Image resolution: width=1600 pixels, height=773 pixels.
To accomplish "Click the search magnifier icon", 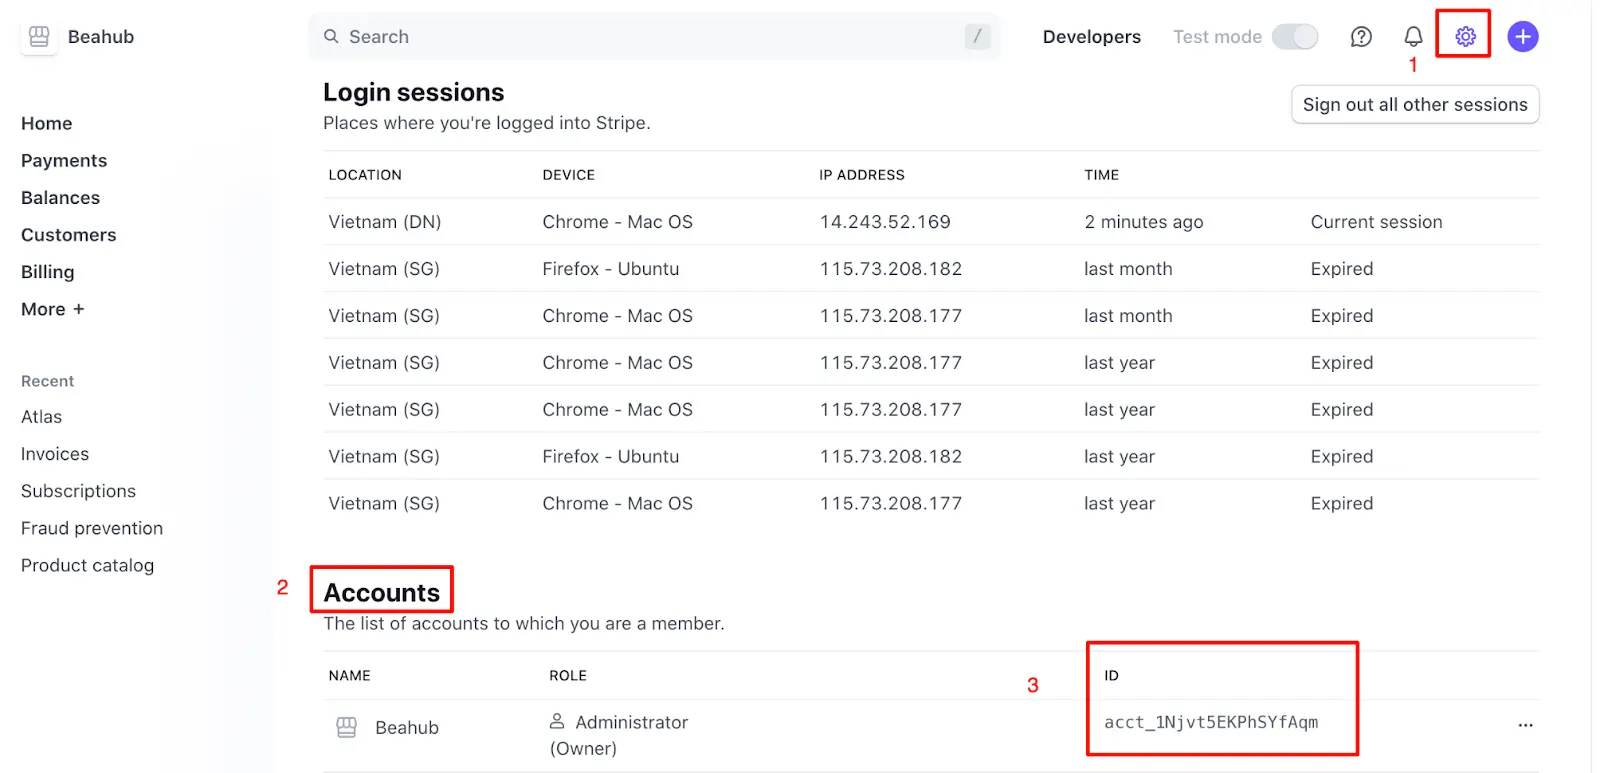I will pos(331,37).
